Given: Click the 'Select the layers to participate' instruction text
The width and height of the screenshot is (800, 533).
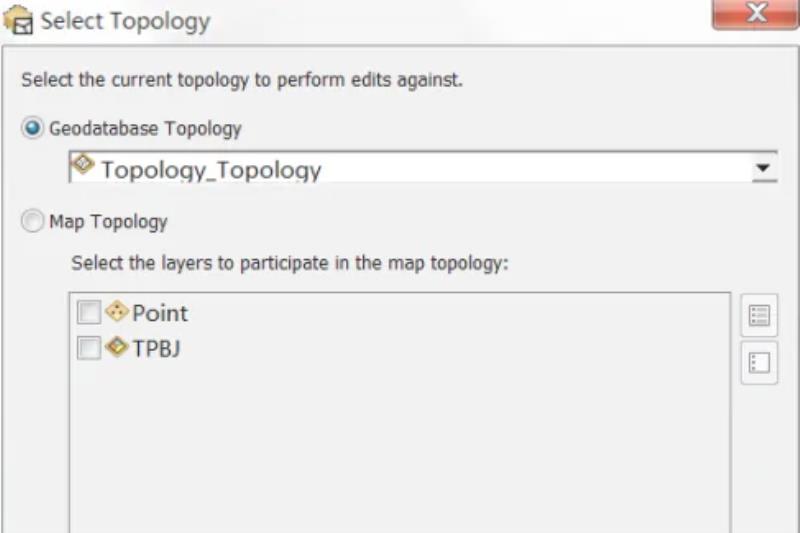Looking at the screenshot, I should coord(290,264).
